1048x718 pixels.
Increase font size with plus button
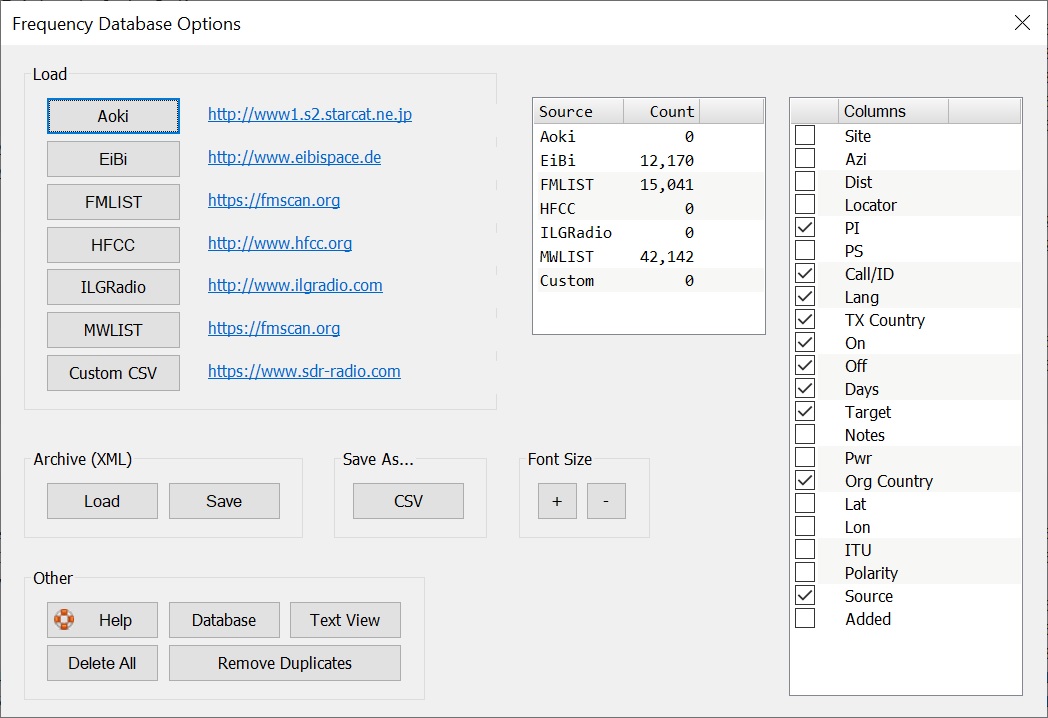[x=557, y=501]
